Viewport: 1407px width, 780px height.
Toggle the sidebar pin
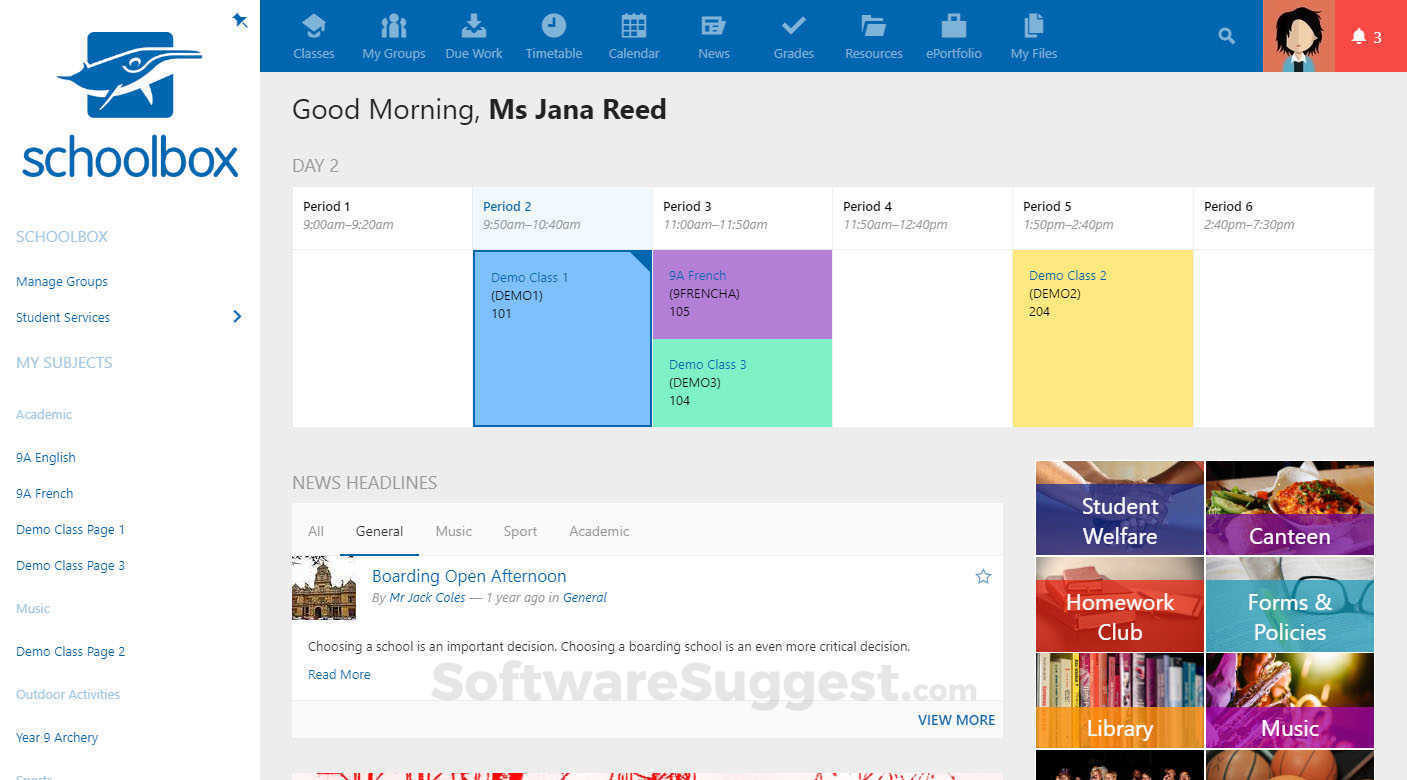[x=240, y=19]
